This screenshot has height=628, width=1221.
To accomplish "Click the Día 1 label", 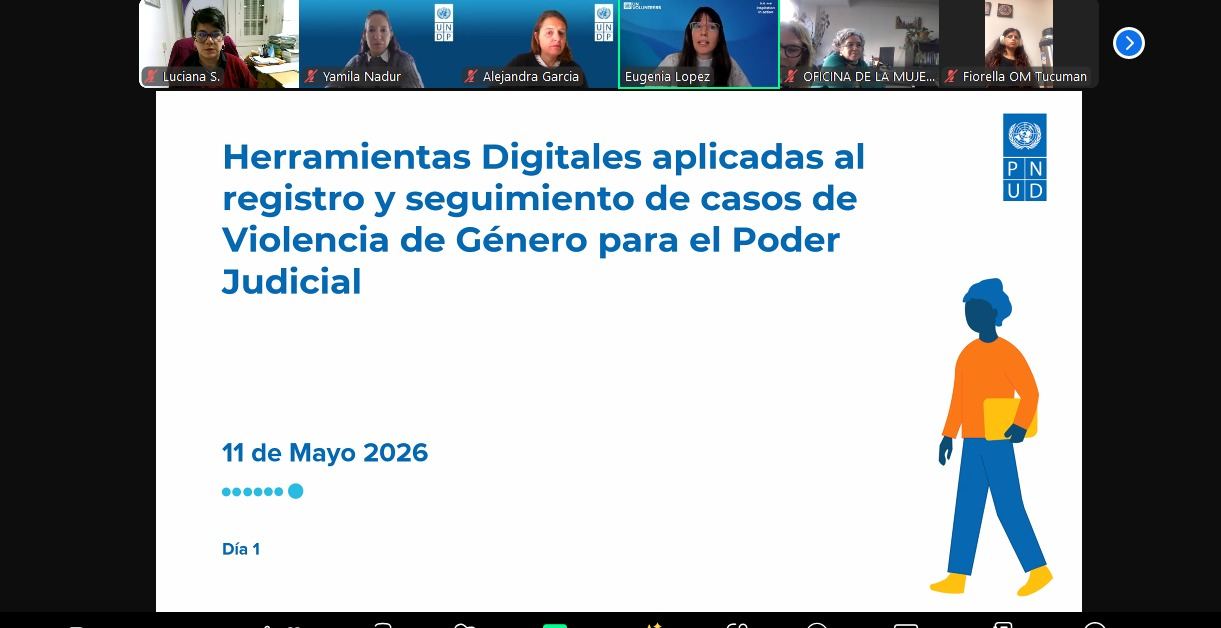I will coord(241,549).
